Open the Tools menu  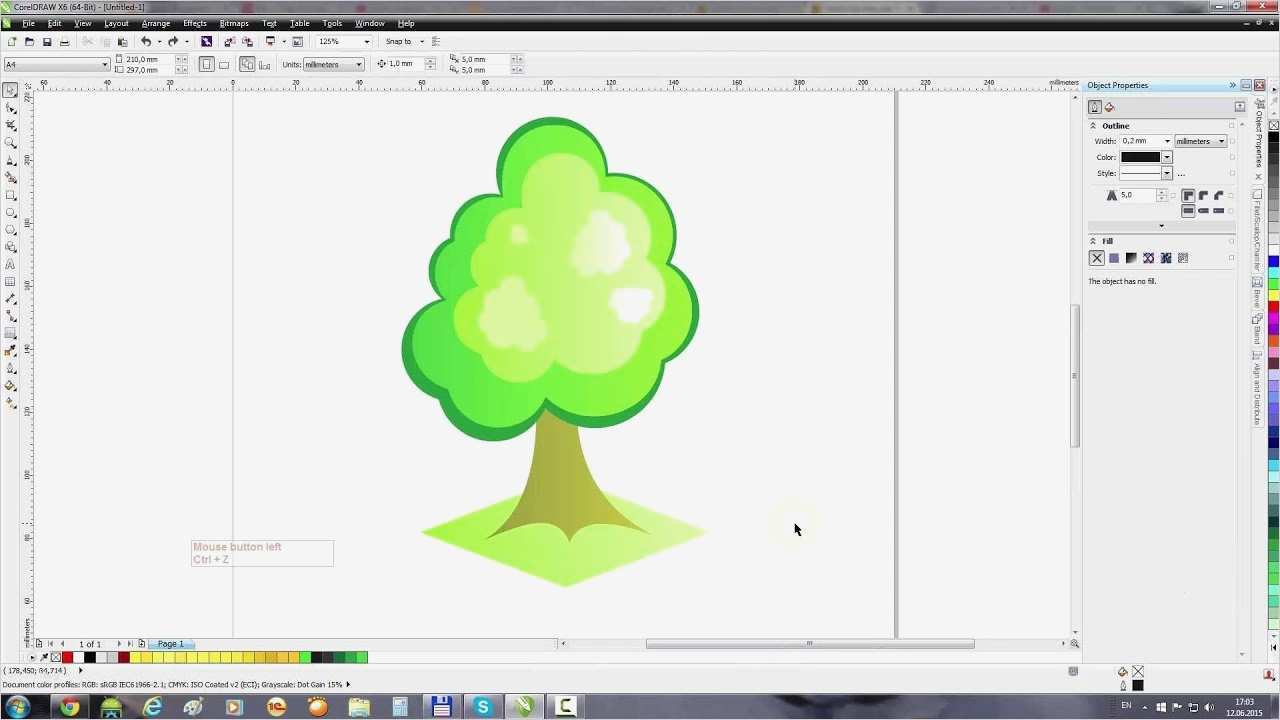[332, 23]
